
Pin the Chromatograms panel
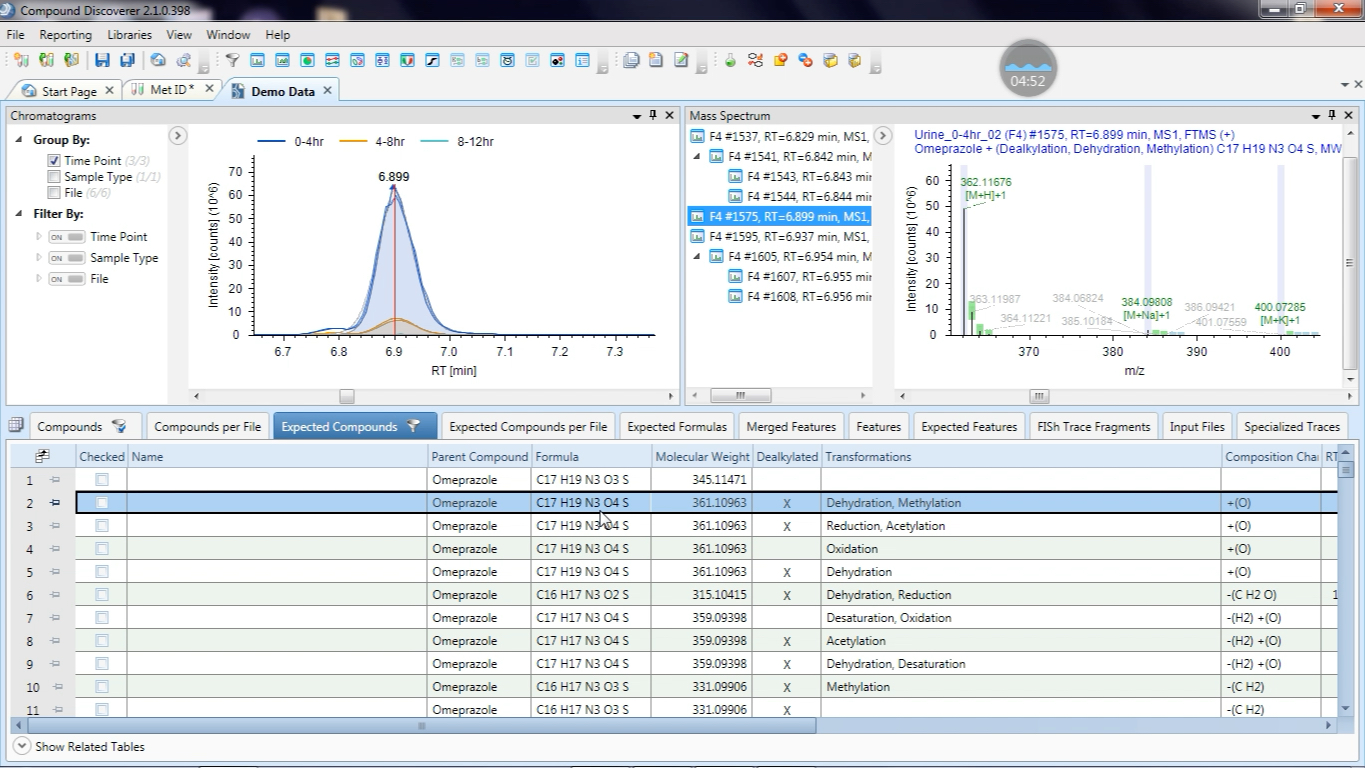pos(653,116)
